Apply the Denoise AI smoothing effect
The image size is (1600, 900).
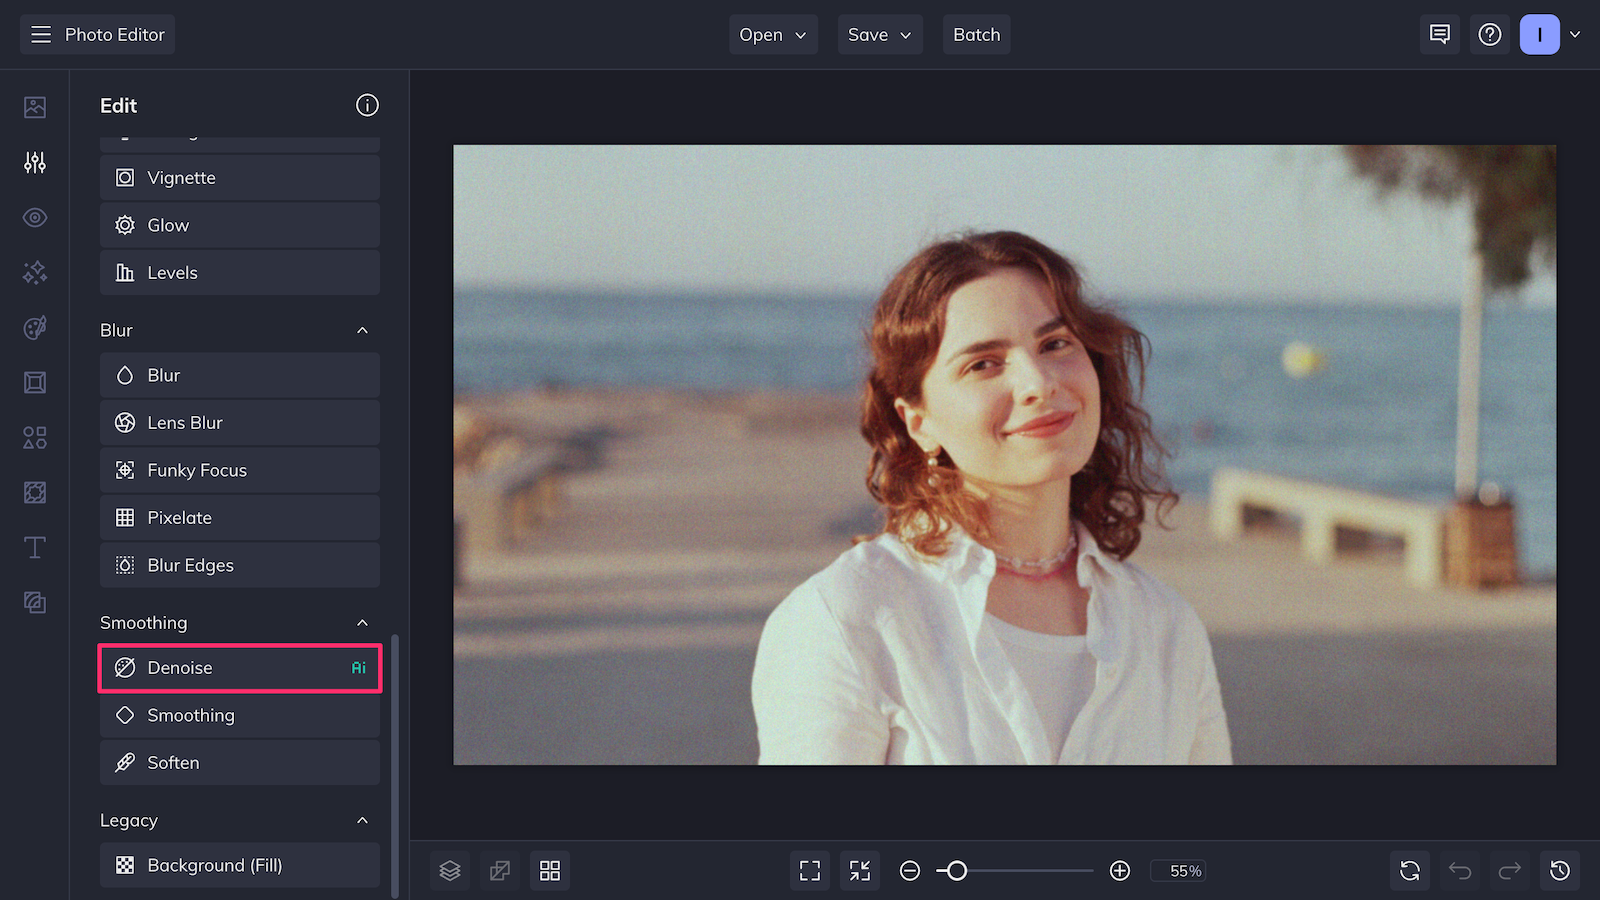point(239,668)
